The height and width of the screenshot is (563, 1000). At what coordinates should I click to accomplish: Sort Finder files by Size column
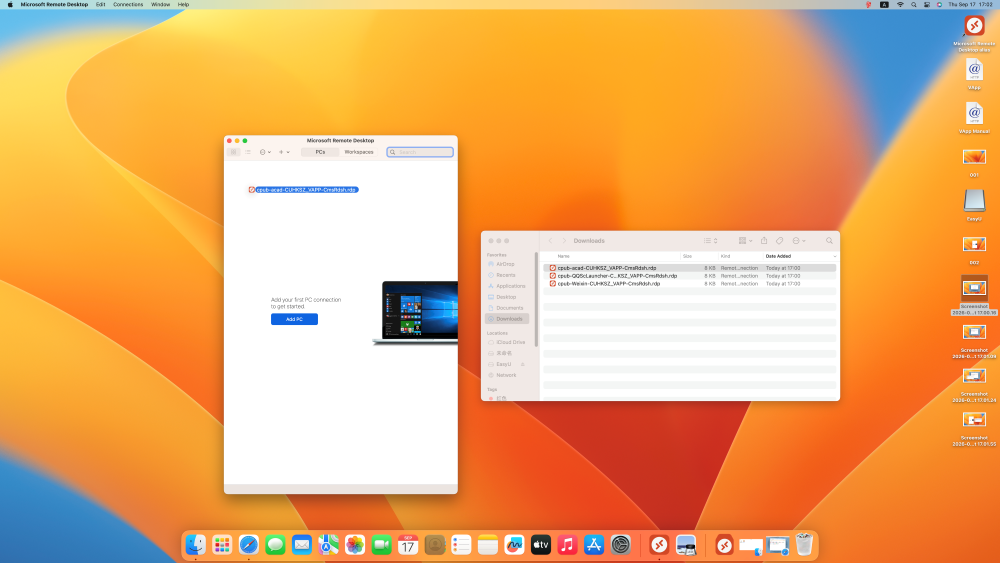click(688, 256)
